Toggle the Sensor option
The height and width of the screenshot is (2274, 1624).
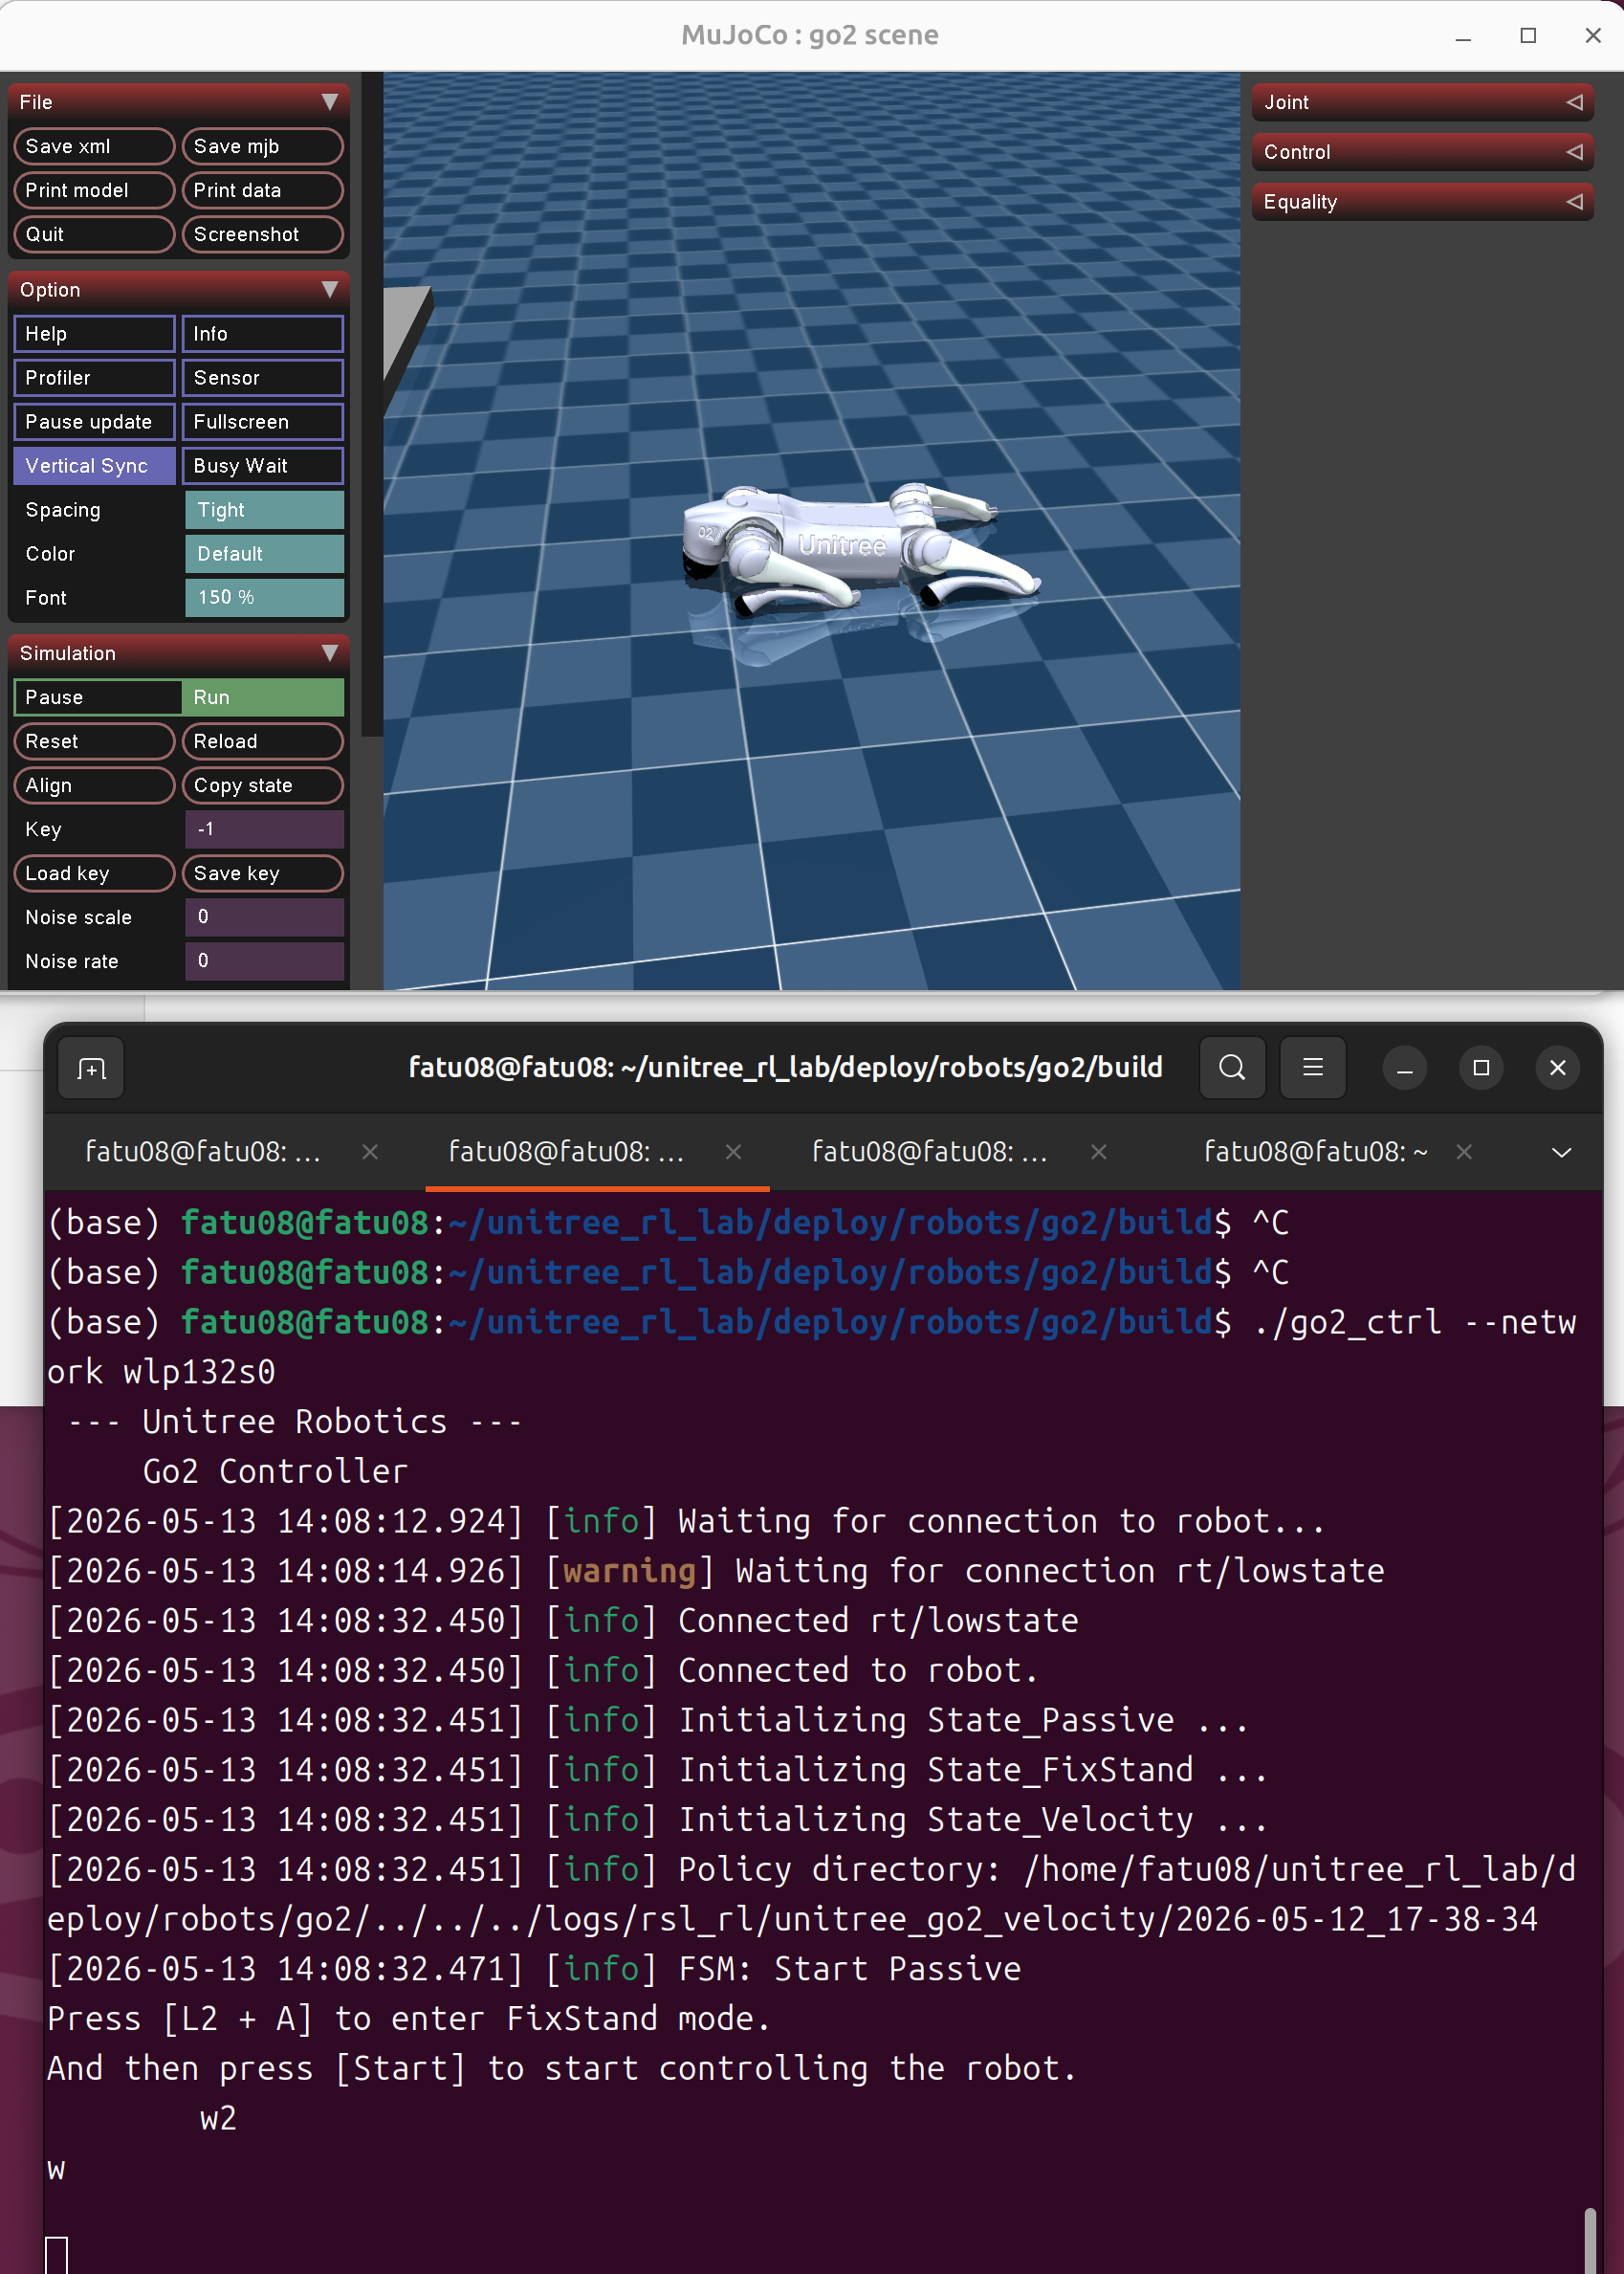262,378
